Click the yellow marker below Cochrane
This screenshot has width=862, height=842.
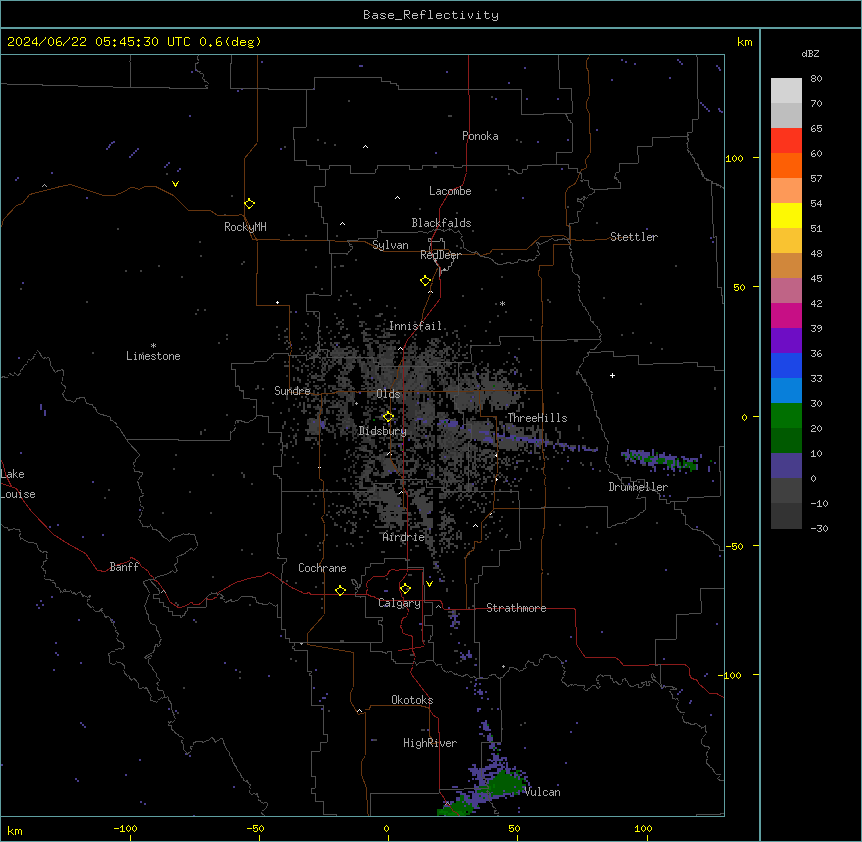click(x=340, y=590)
